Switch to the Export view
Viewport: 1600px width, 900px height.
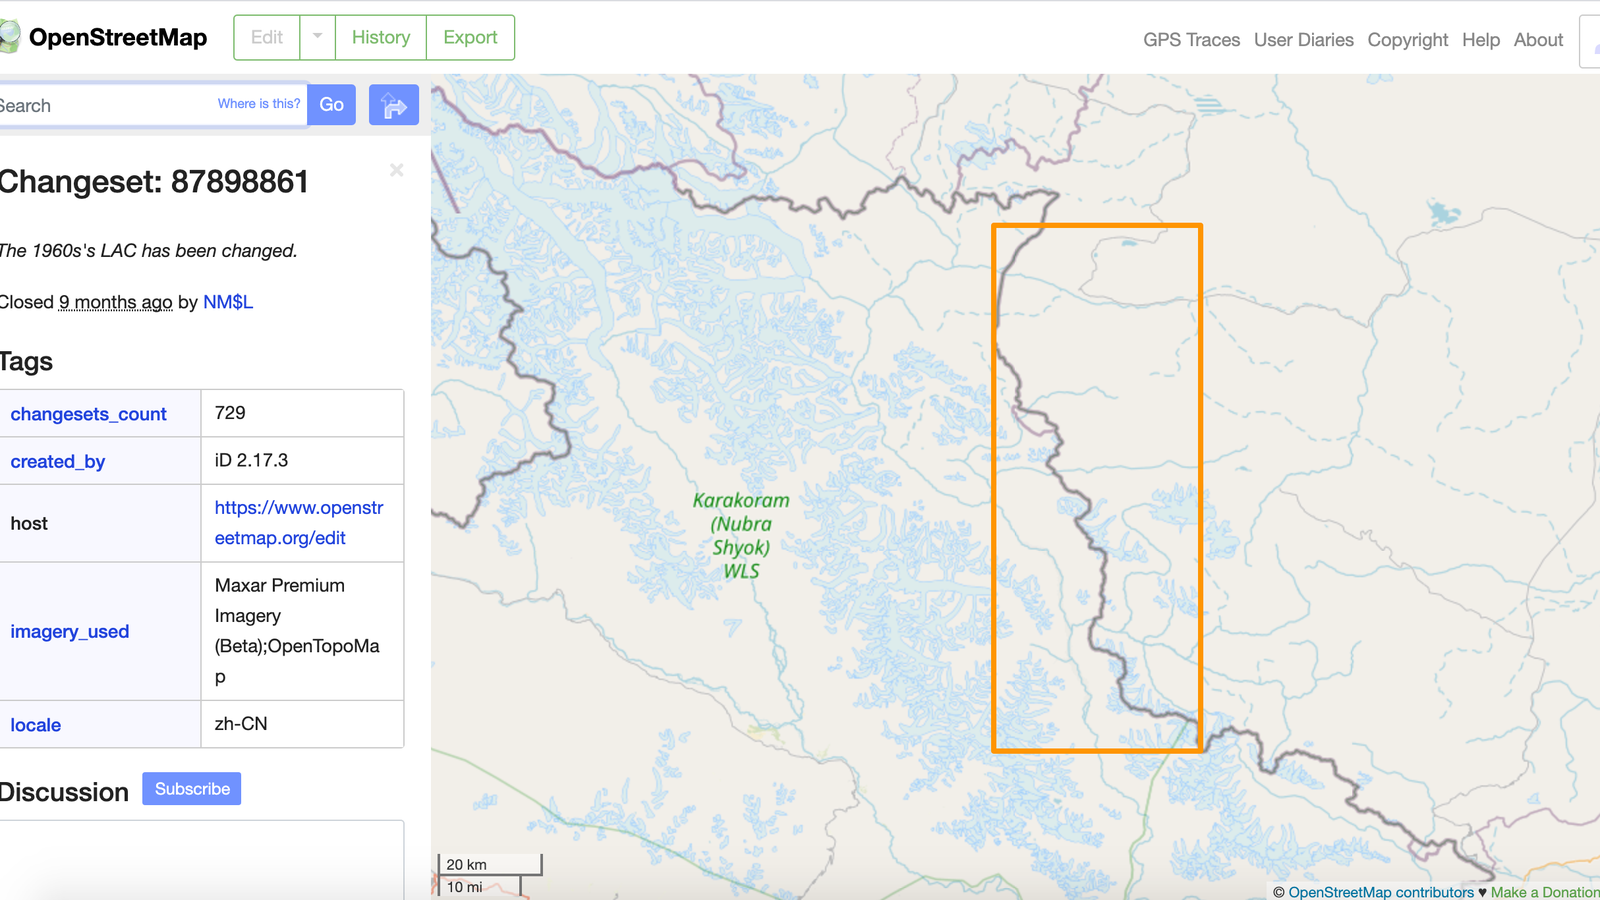(469, 37)
